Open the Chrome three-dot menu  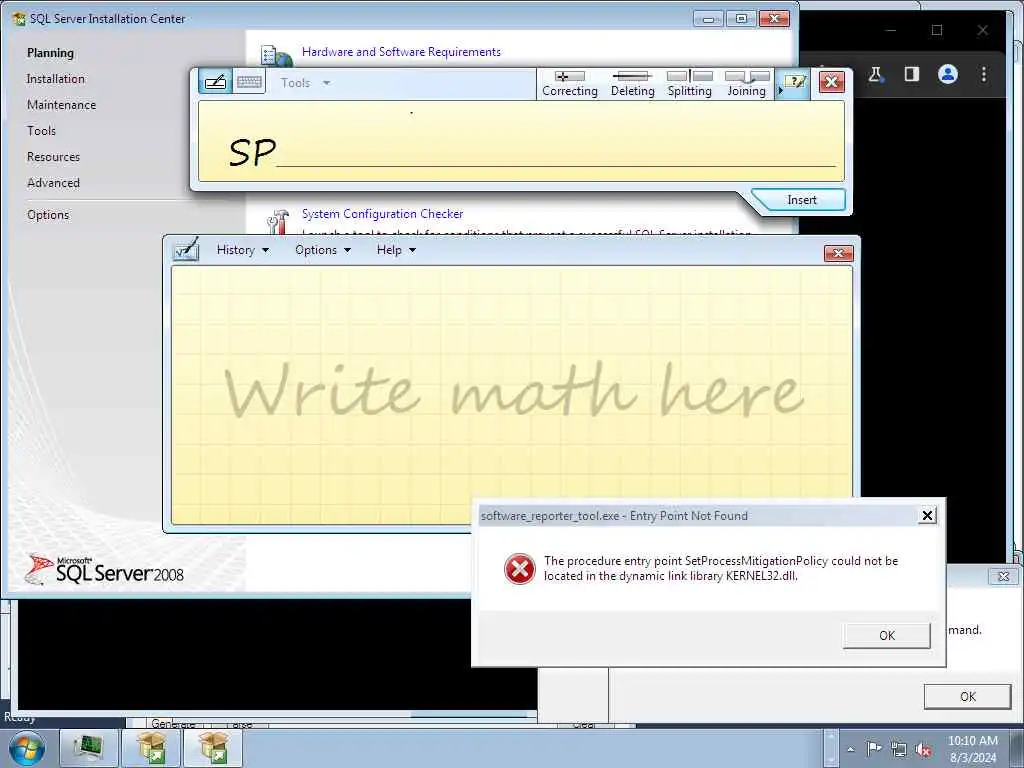(x=984, y=74)
